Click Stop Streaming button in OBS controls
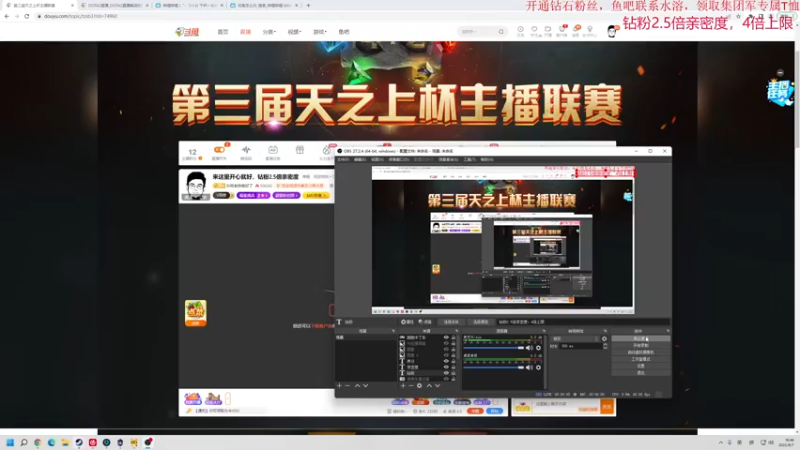This screenshot has width=800, height=450. 641,339
